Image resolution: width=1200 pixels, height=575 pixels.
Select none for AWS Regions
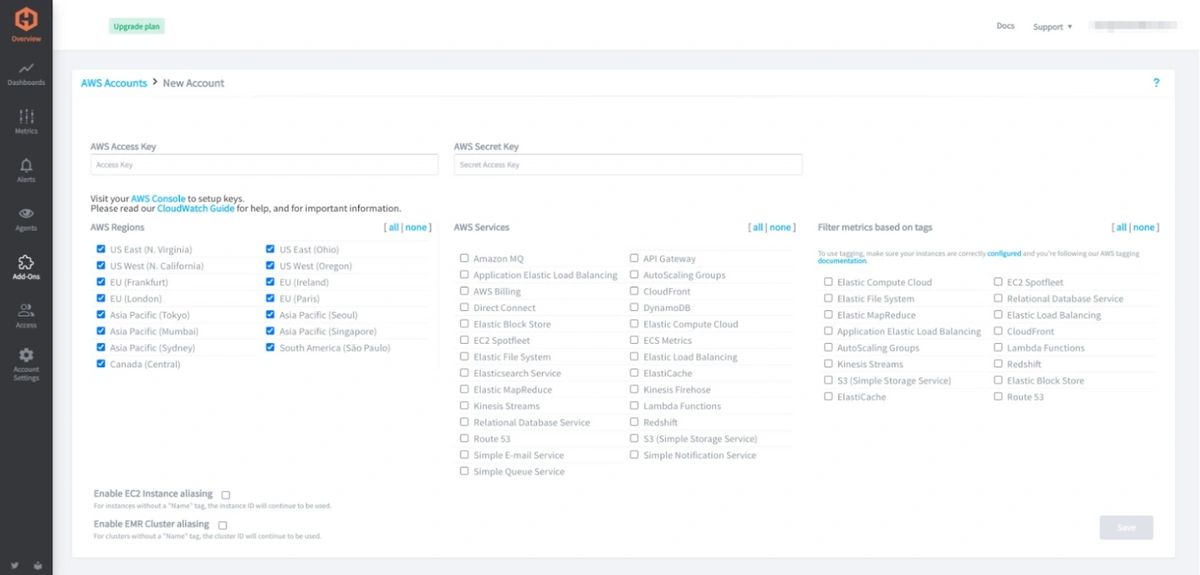416,228
